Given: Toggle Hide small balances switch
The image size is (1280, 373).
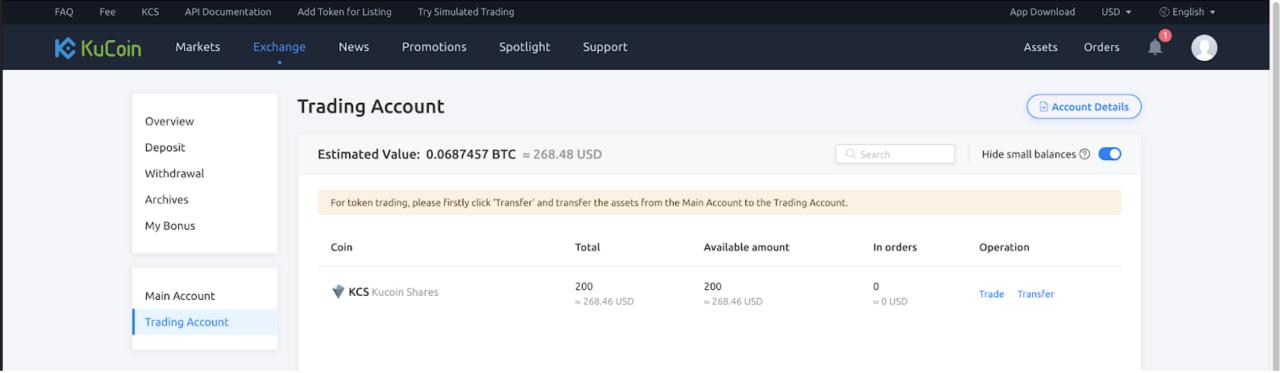Looking at the screenshot, I should 1109,154.
